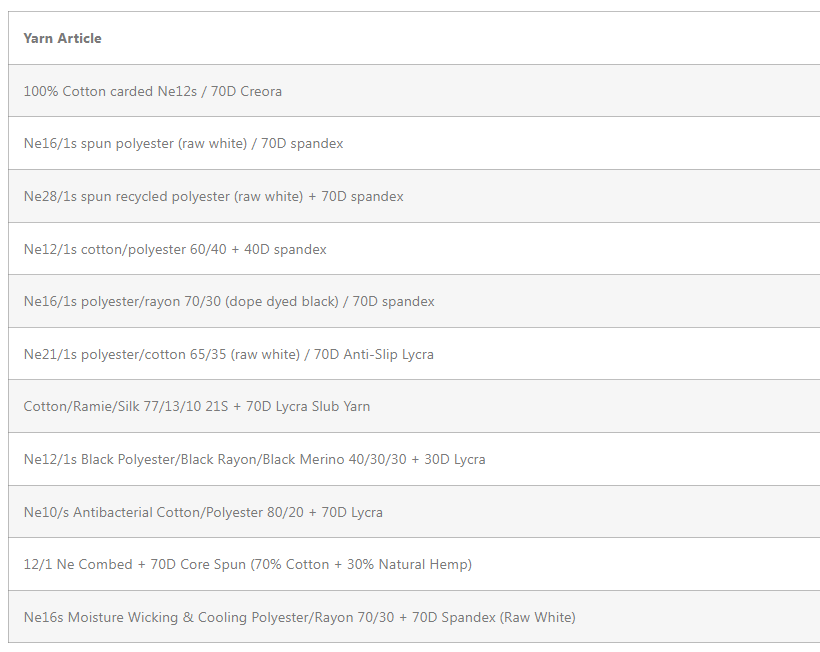Viewport: 820px width, 652px height.
Task: Click Ne28/1s spun recycled polyester entry
Action: tap(414, 196)
